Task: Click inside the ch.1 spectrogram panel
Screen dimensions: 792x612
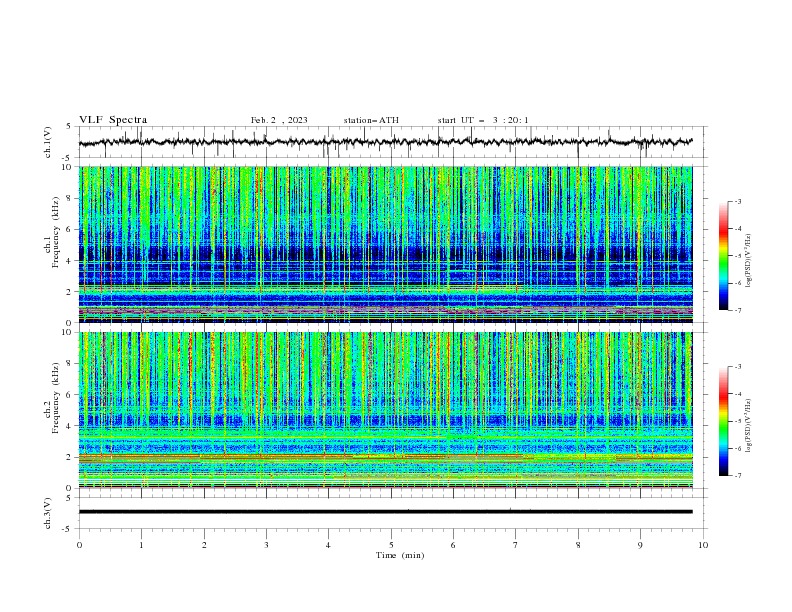Action: (385, 244)
